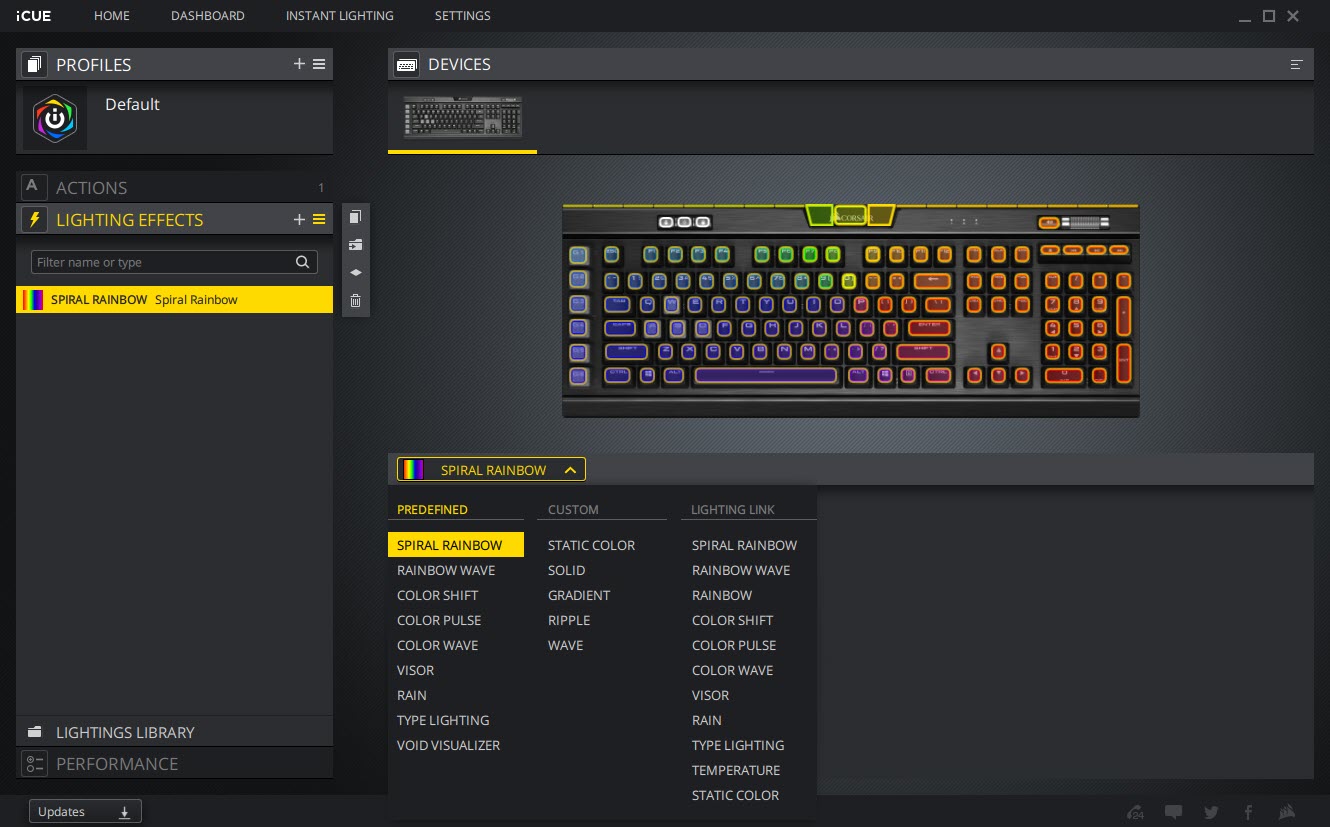Image resolution: width=1330 pixels, height=827 pixels.
Task: Open the Dashboard tab
Action: 208,16
